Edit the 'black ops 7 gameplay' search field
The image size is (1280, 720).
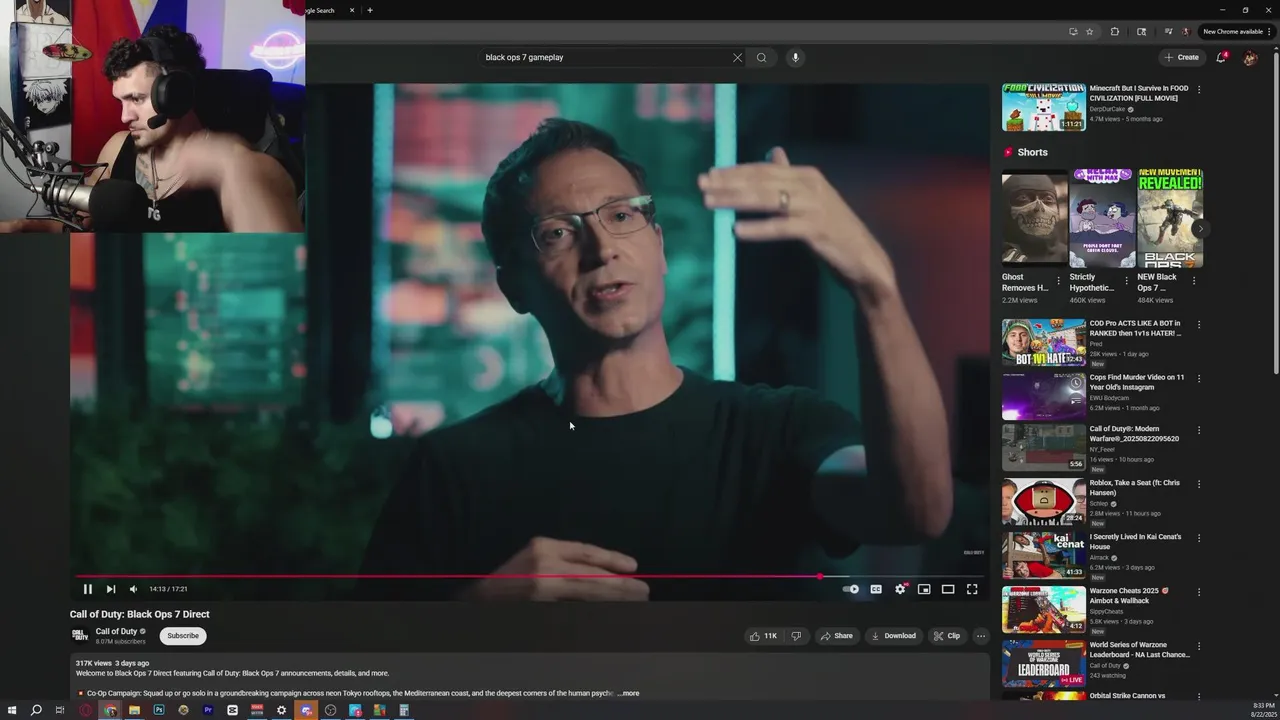[606, 57]
